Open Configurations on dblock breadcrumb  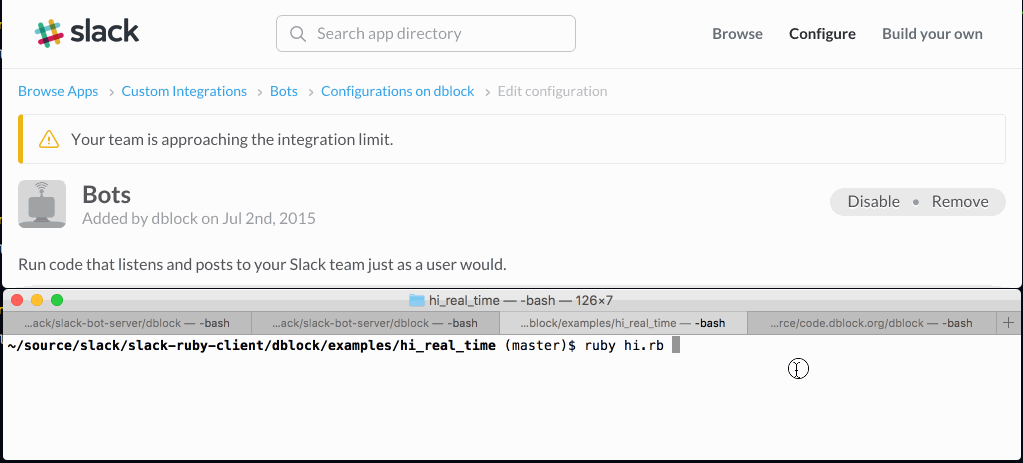click(397, 91)
